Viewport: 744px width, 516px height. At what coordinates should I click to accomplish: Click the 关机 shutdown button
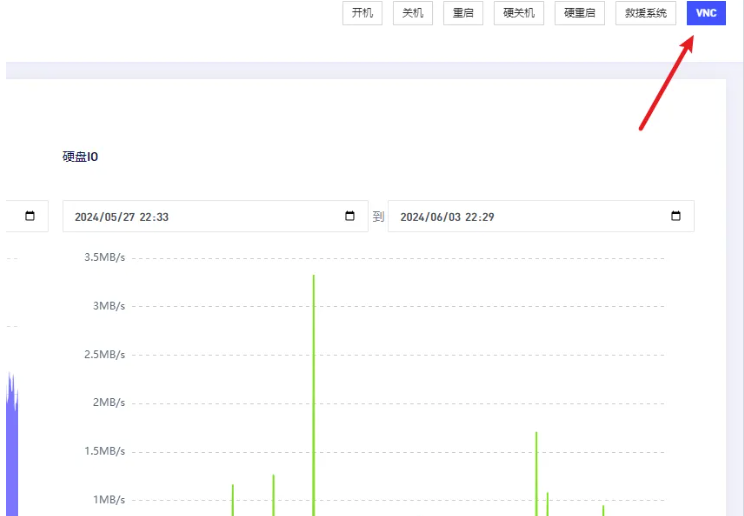[x=412, y=13]
